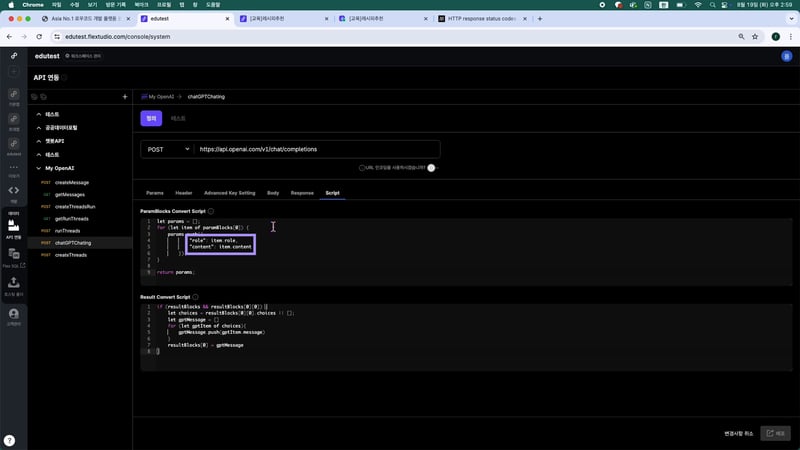800x450 pixels.
Task: Expand the 공공데이터포털 folder
Action: click(37, 128)
